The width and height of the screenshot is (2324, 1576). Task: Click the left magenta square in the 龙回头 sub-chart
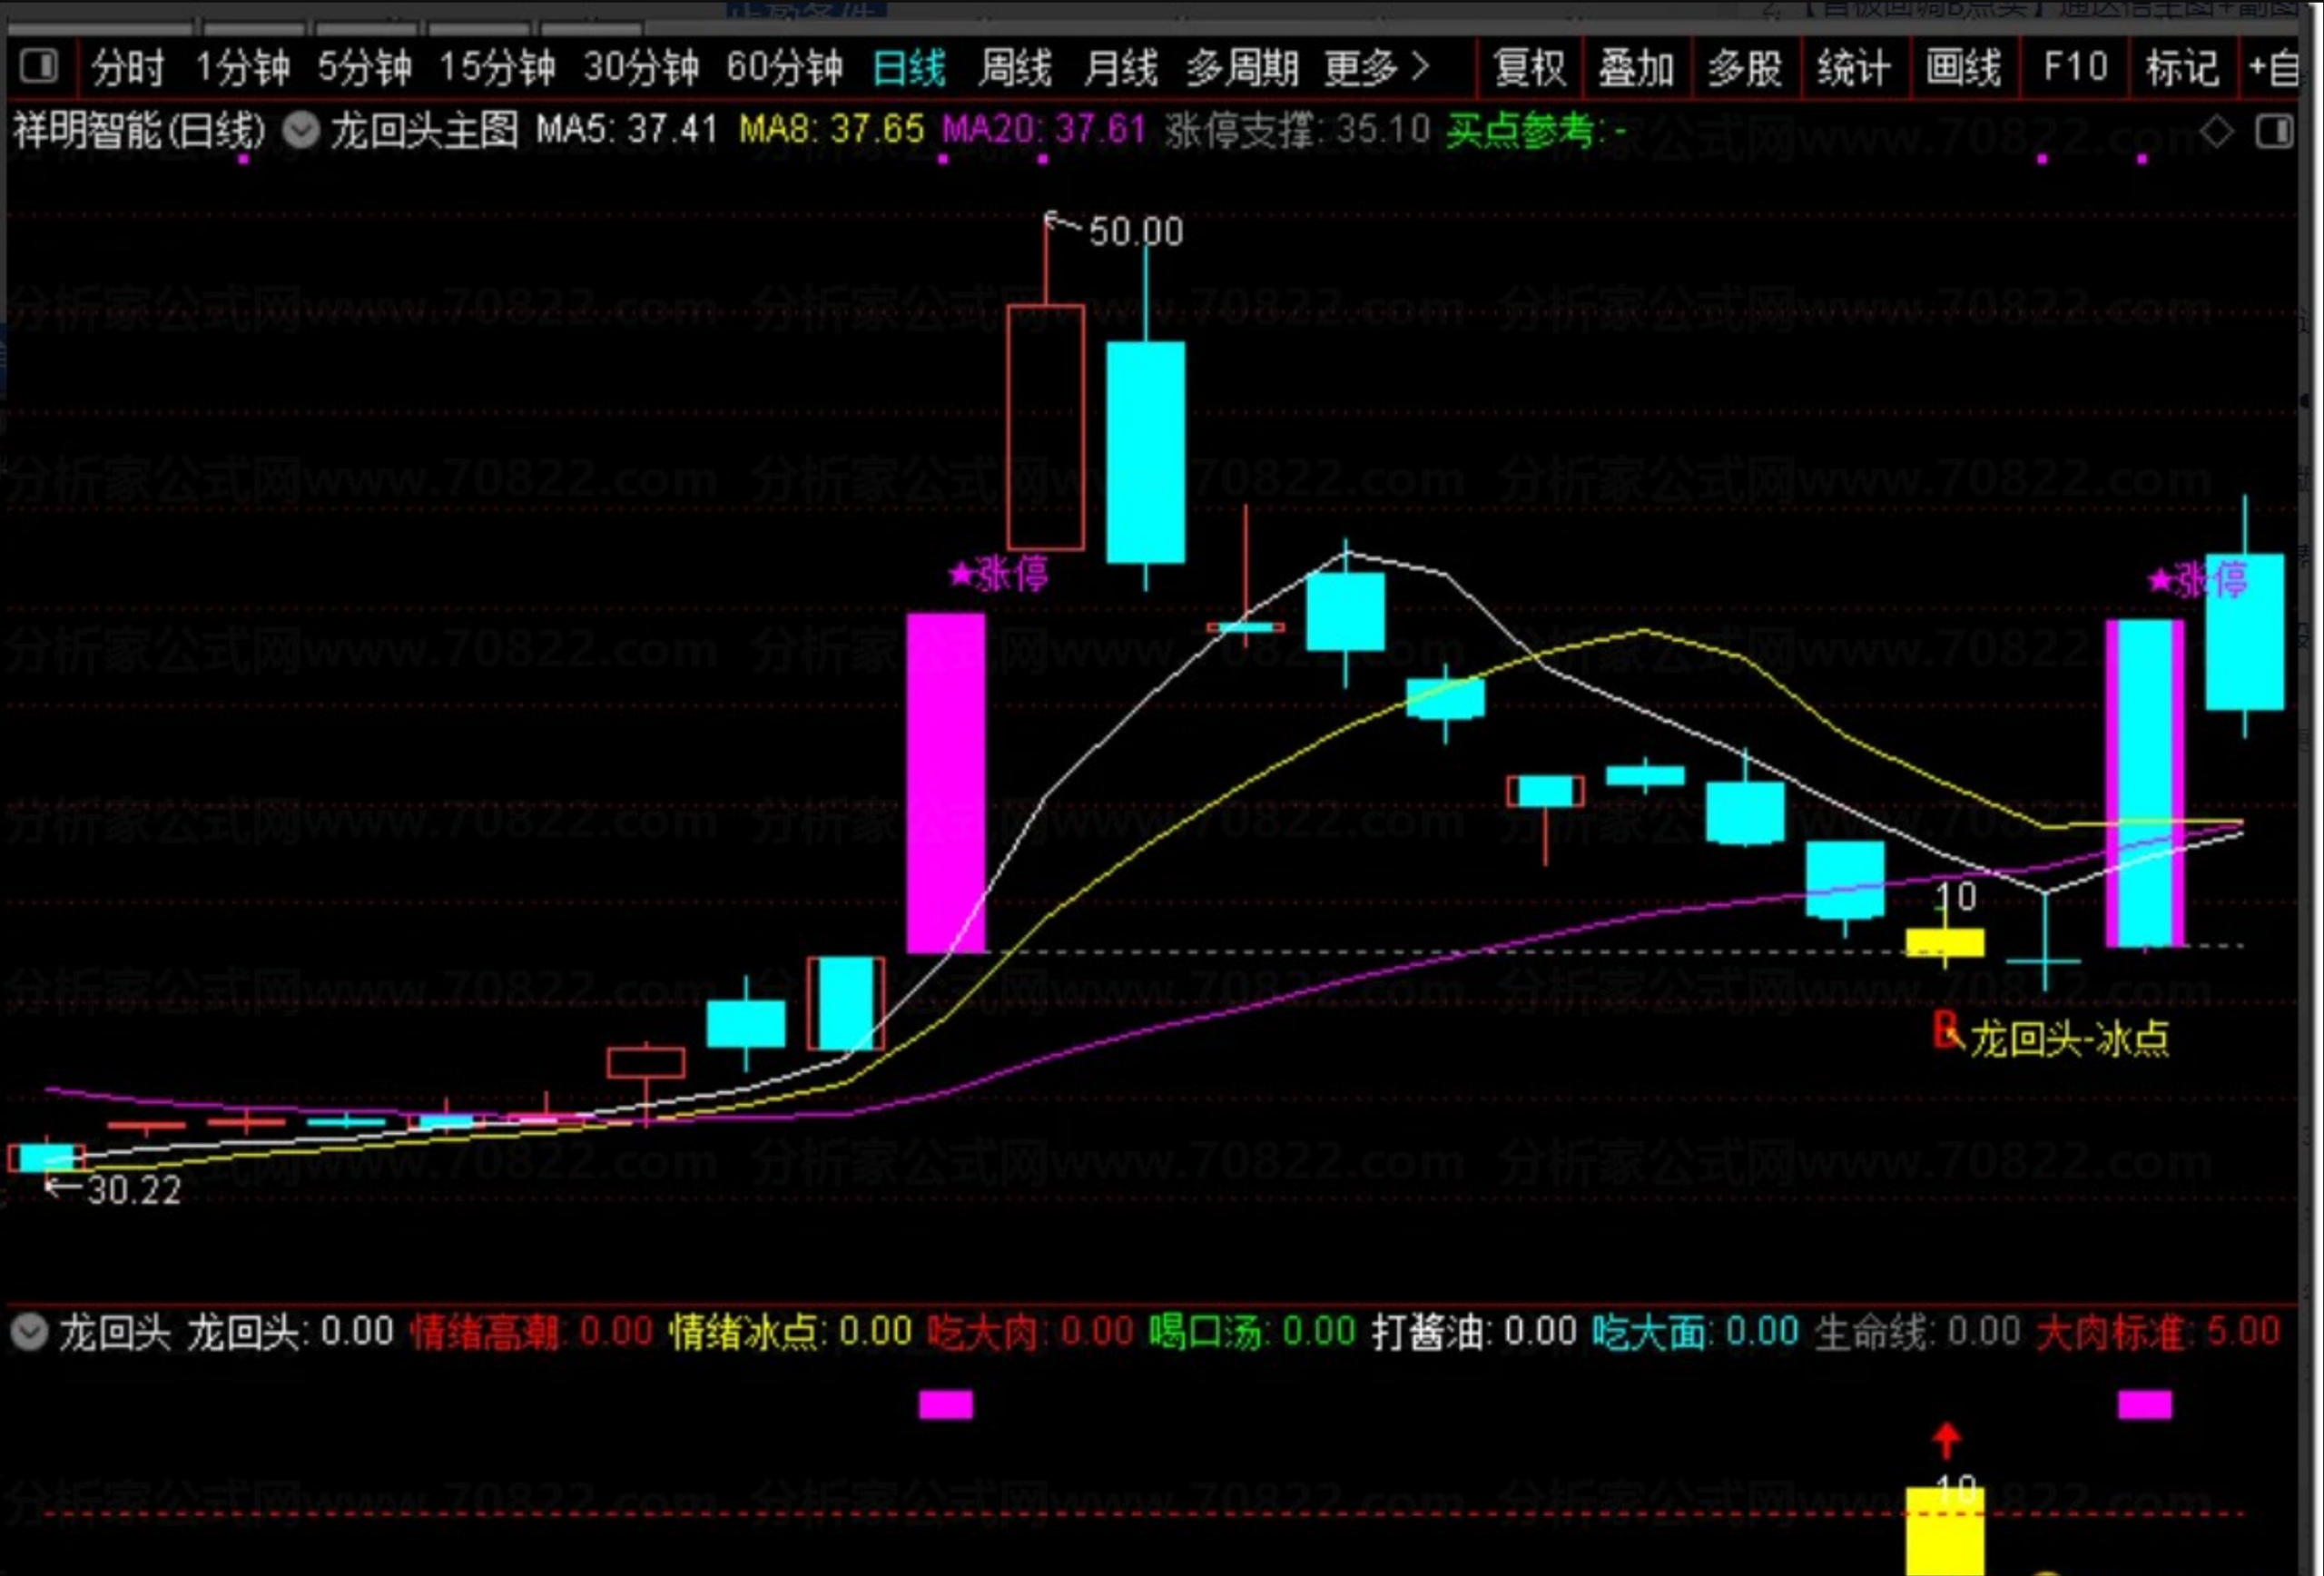(x=945, y=1405)
